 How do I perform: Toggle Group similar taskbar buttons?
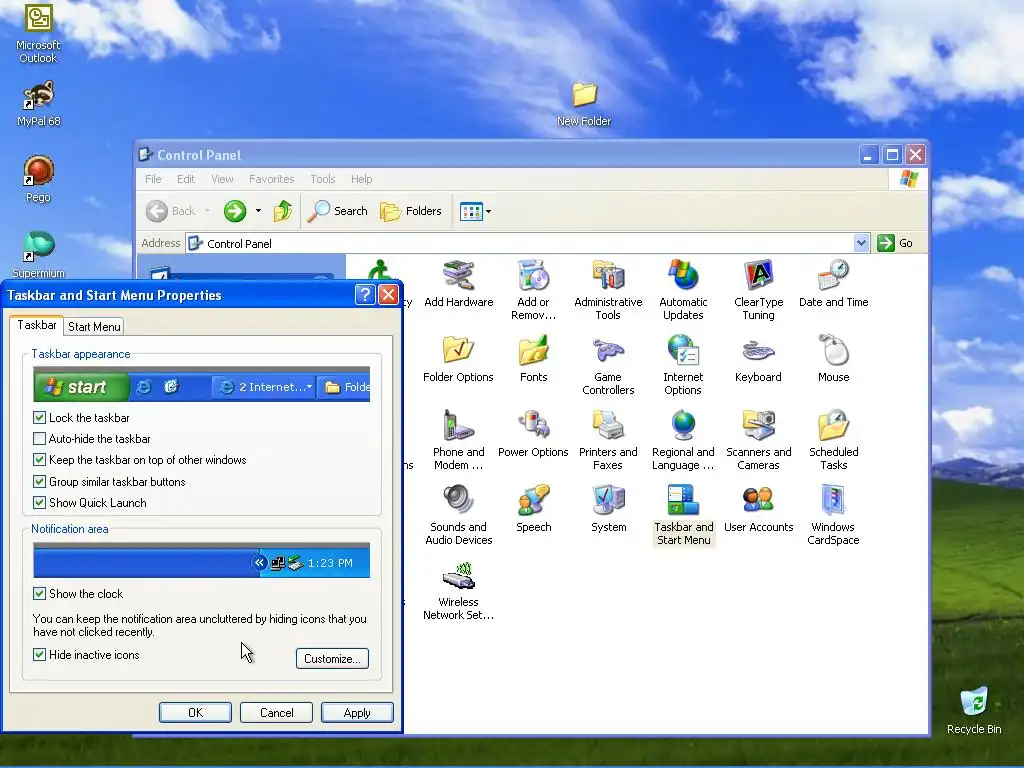[39, 482]
